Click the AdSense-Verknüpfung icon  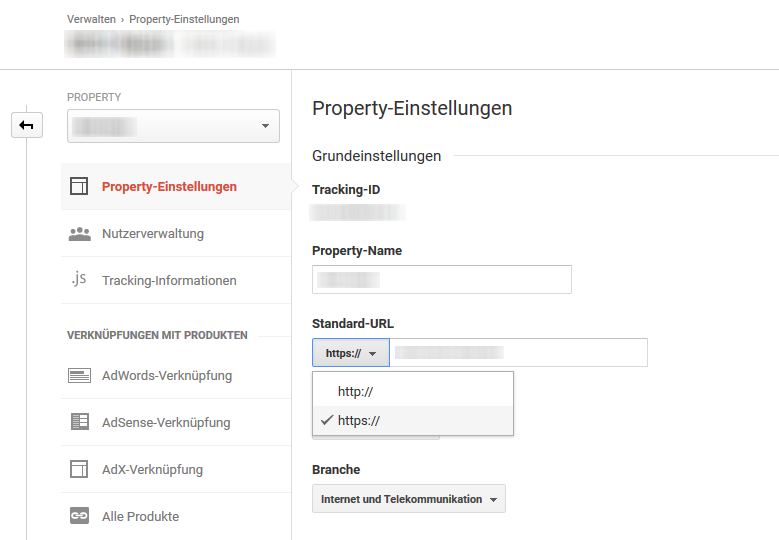pyautogui.click(x=79, y=422)
